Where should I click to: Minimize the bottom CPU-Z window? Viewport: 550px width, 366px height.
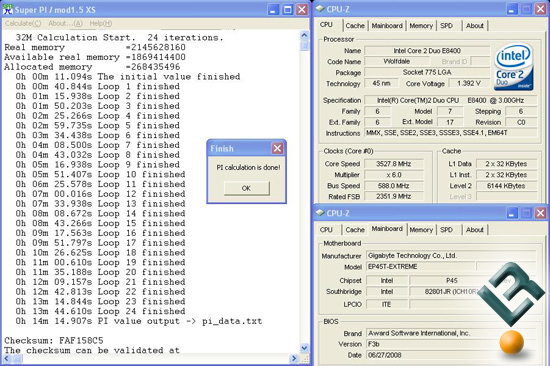tap(512, 213)
